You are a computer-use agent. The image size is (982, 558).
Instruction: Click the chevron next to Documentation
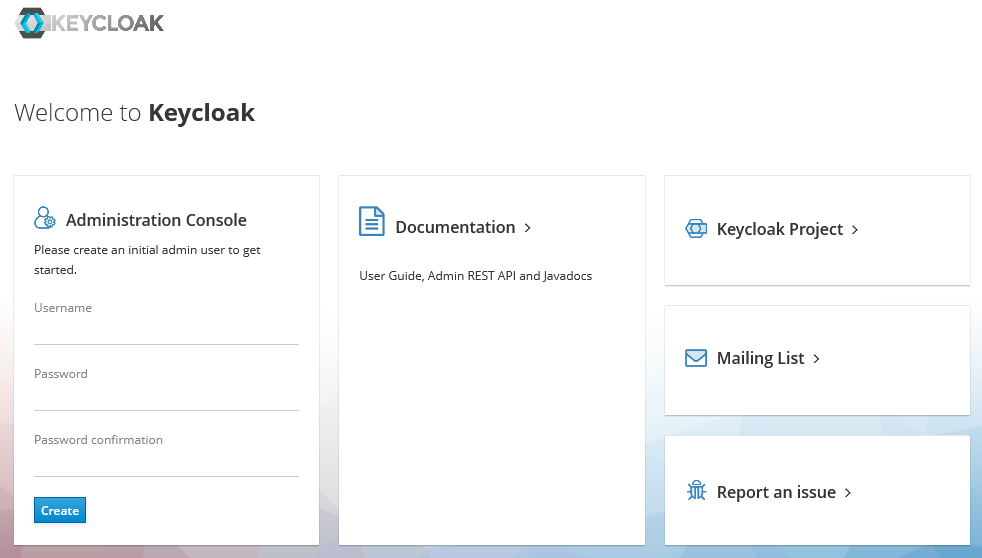(x=527, y=228)
